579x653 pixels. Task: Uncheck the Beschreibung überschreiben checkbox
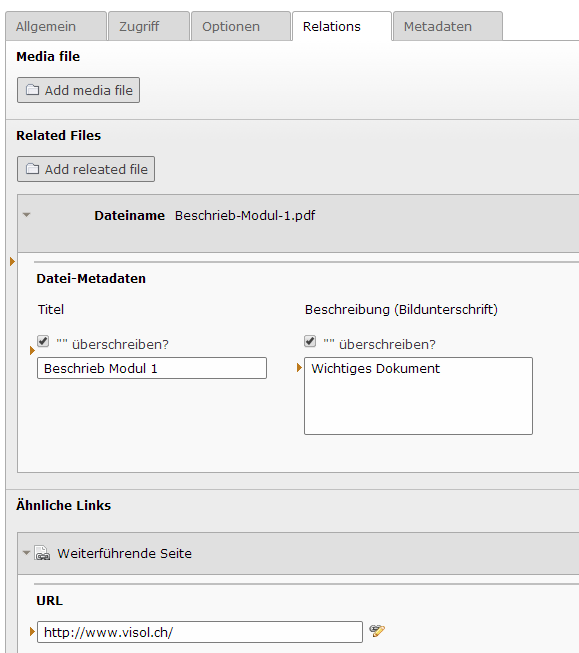[x=310, y=341]
